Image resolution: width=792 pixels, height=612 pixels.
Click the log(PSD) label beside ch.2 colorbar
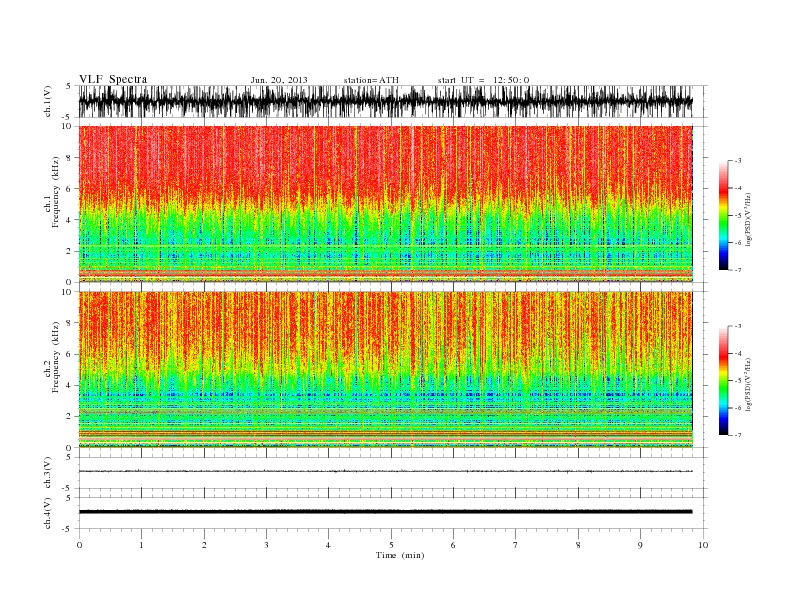pos(748,384)
